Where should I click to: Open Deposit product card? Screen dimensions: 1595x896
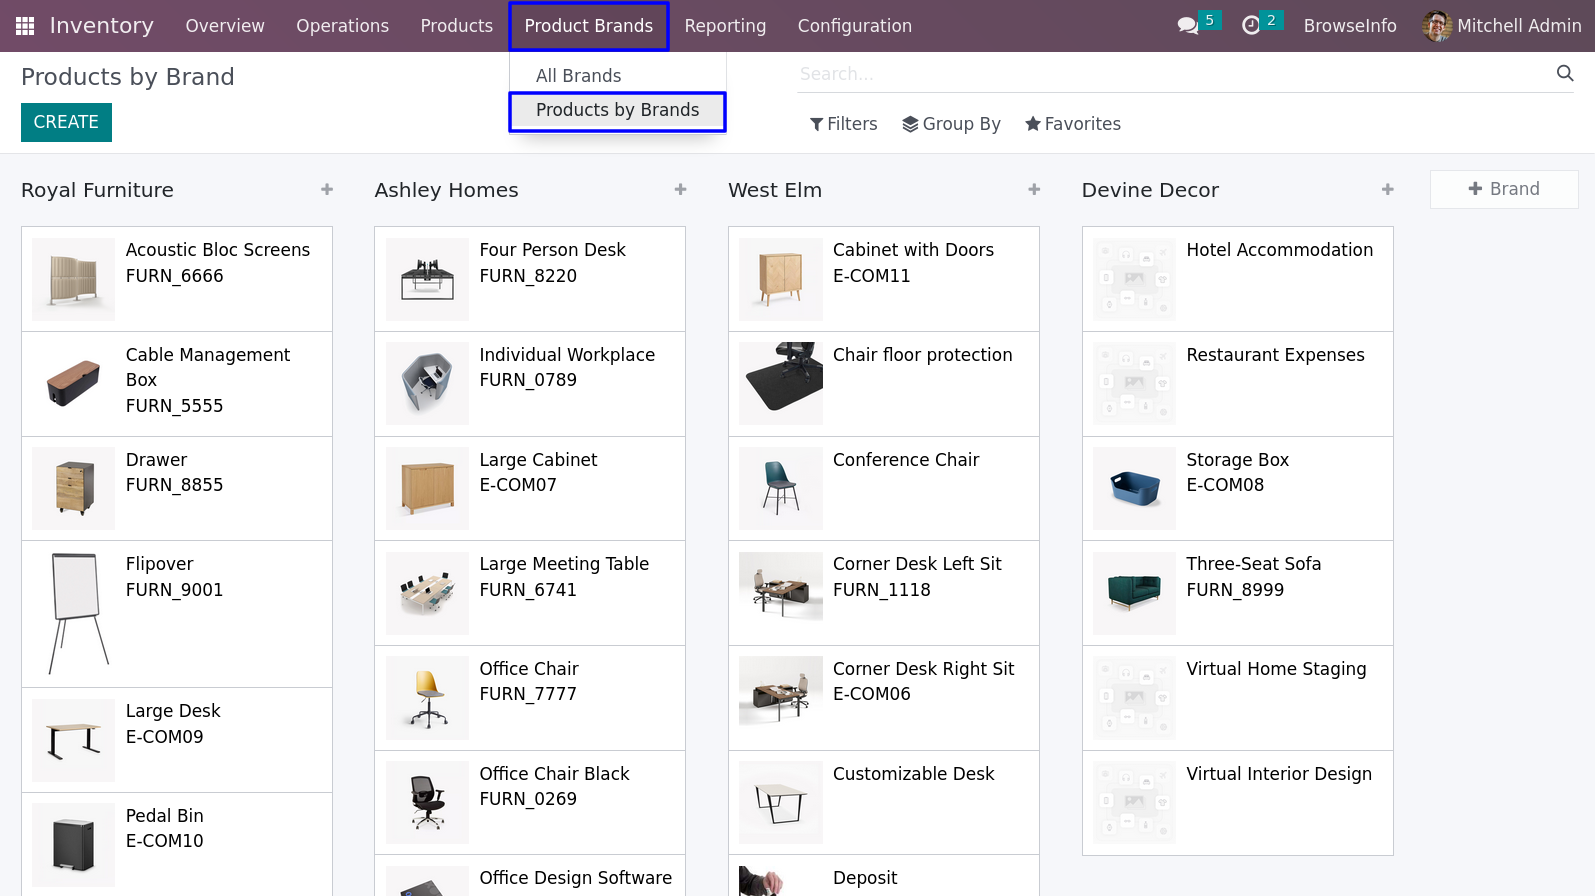click(x=884, y=876)
